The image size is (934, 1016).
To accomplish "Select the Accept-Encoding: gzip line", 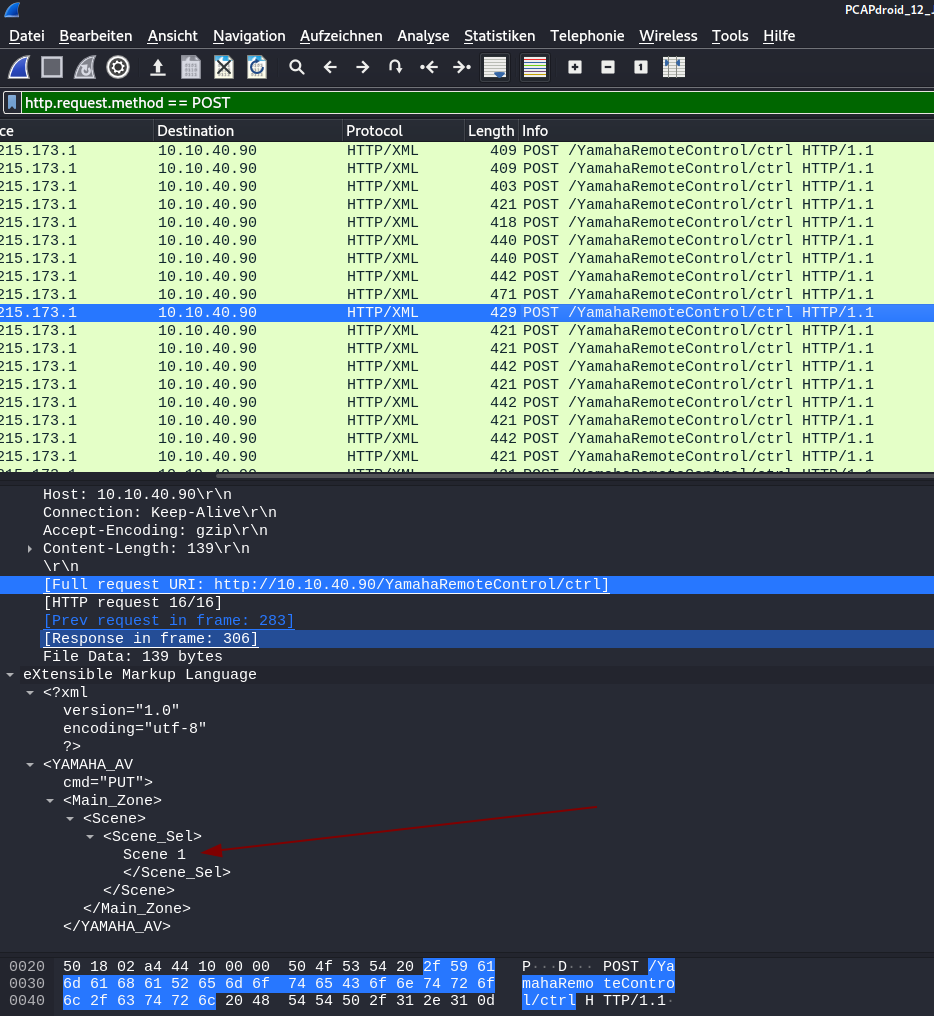I will tap(155, 531).
